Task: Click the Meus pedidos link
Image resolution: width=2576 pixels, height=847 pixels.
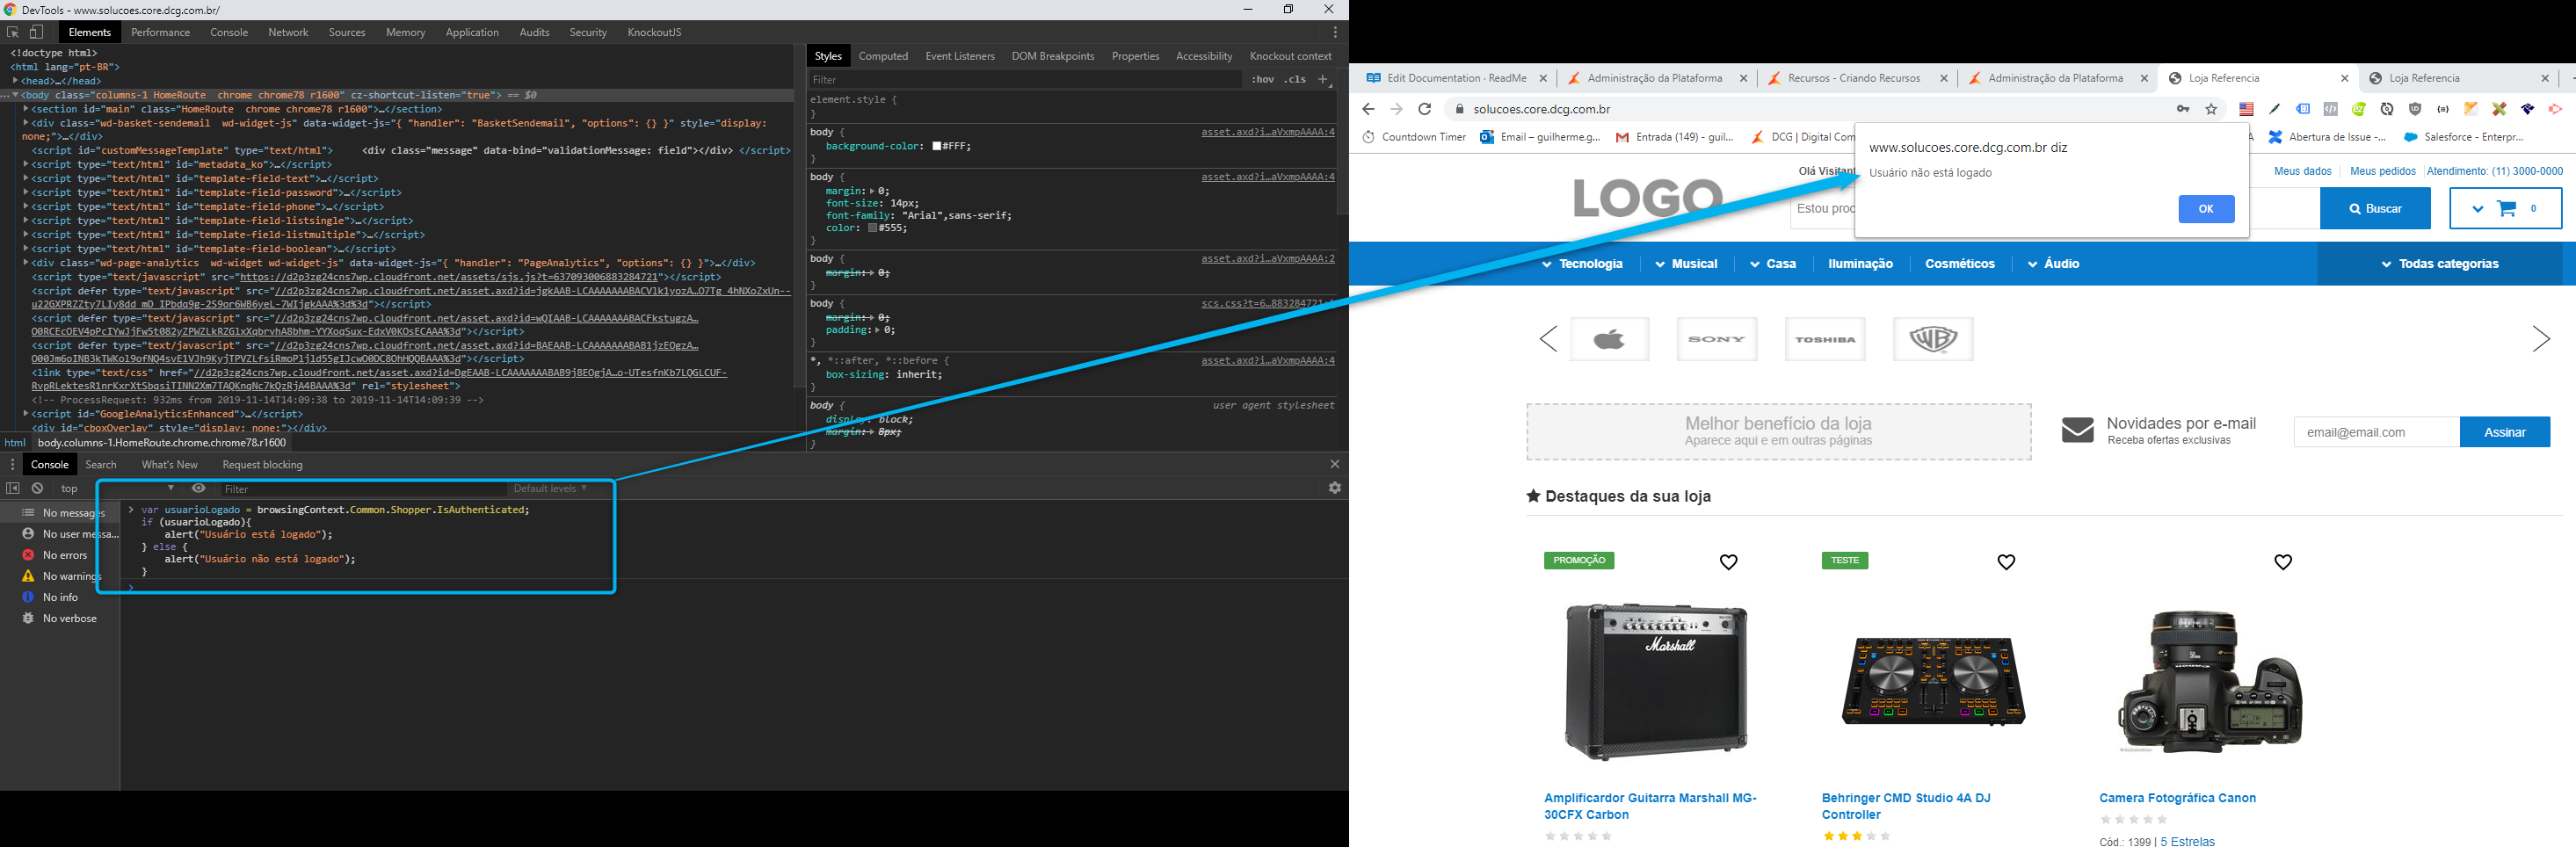Action: tap(2382, 171)
